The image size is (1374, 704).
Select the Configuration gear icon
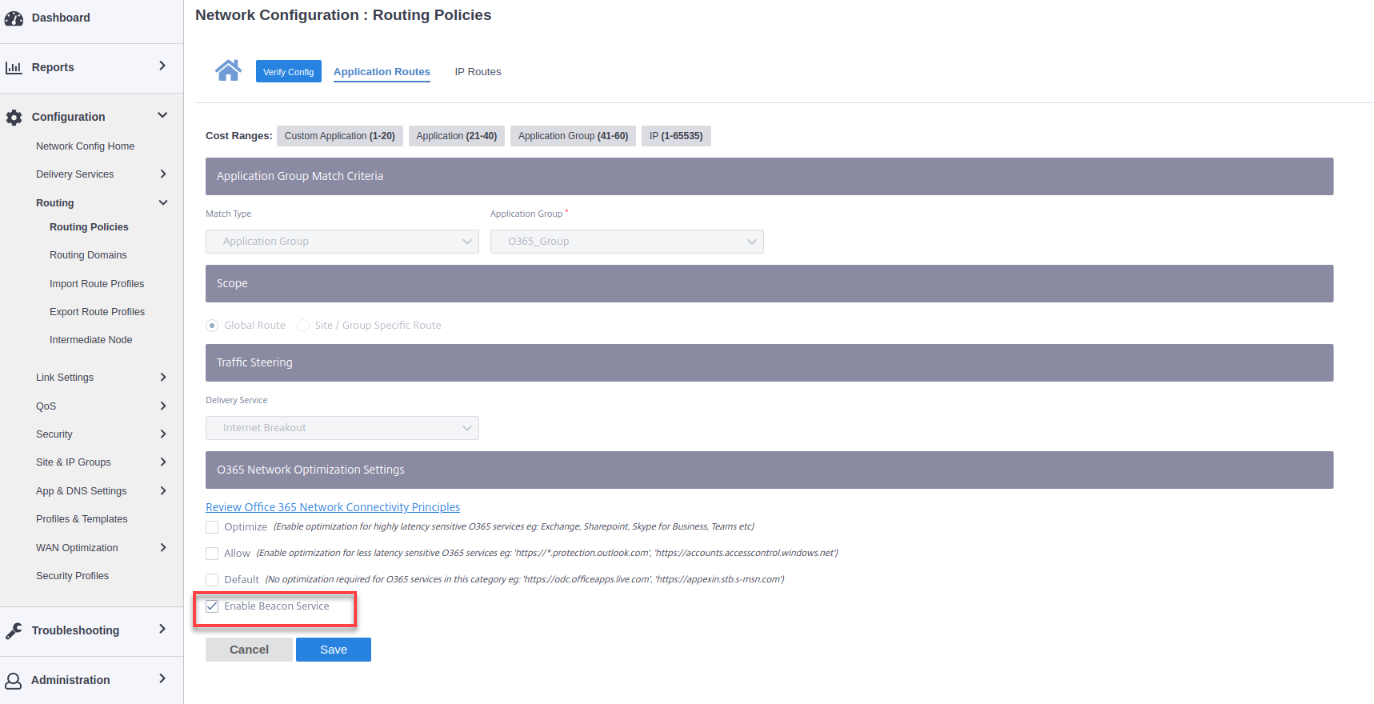tap(14, 117)
